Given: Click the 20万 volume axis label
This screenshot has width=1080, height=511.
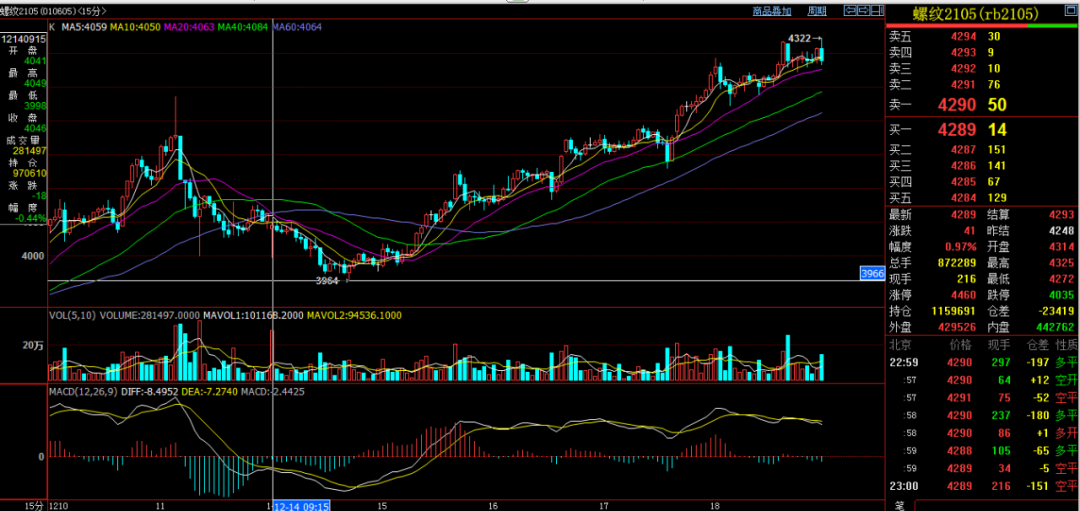Looking at the screenshot, I should coord(31,346).
